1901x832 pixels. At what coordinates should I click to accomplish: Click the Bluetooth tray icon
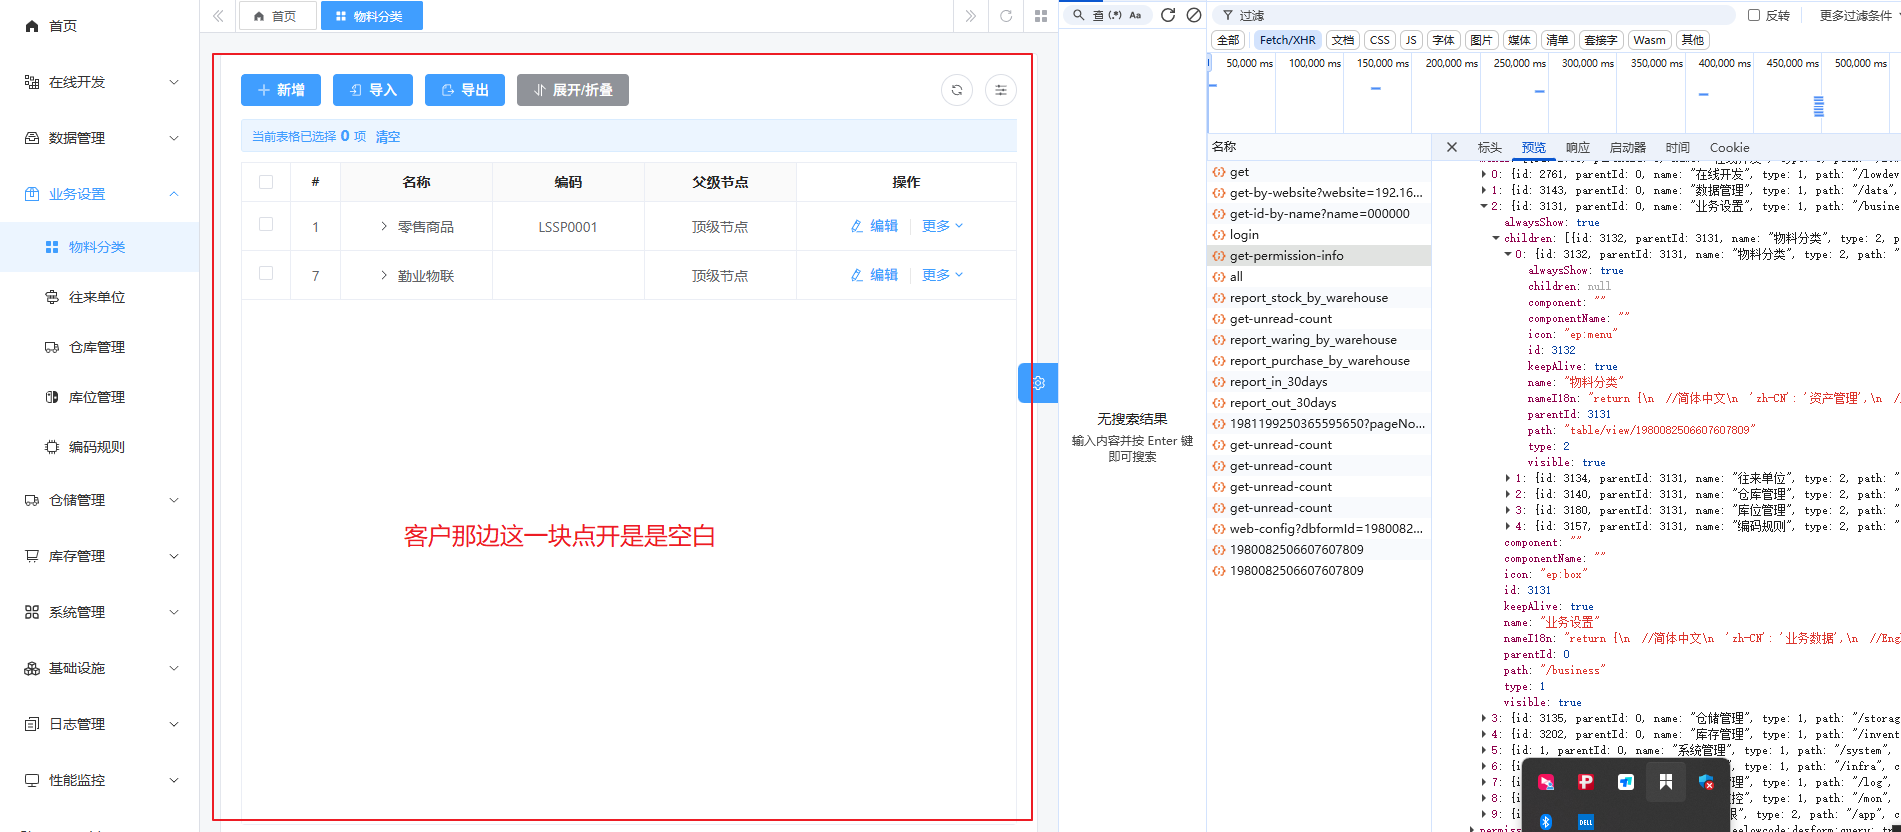coord(1545,821)
